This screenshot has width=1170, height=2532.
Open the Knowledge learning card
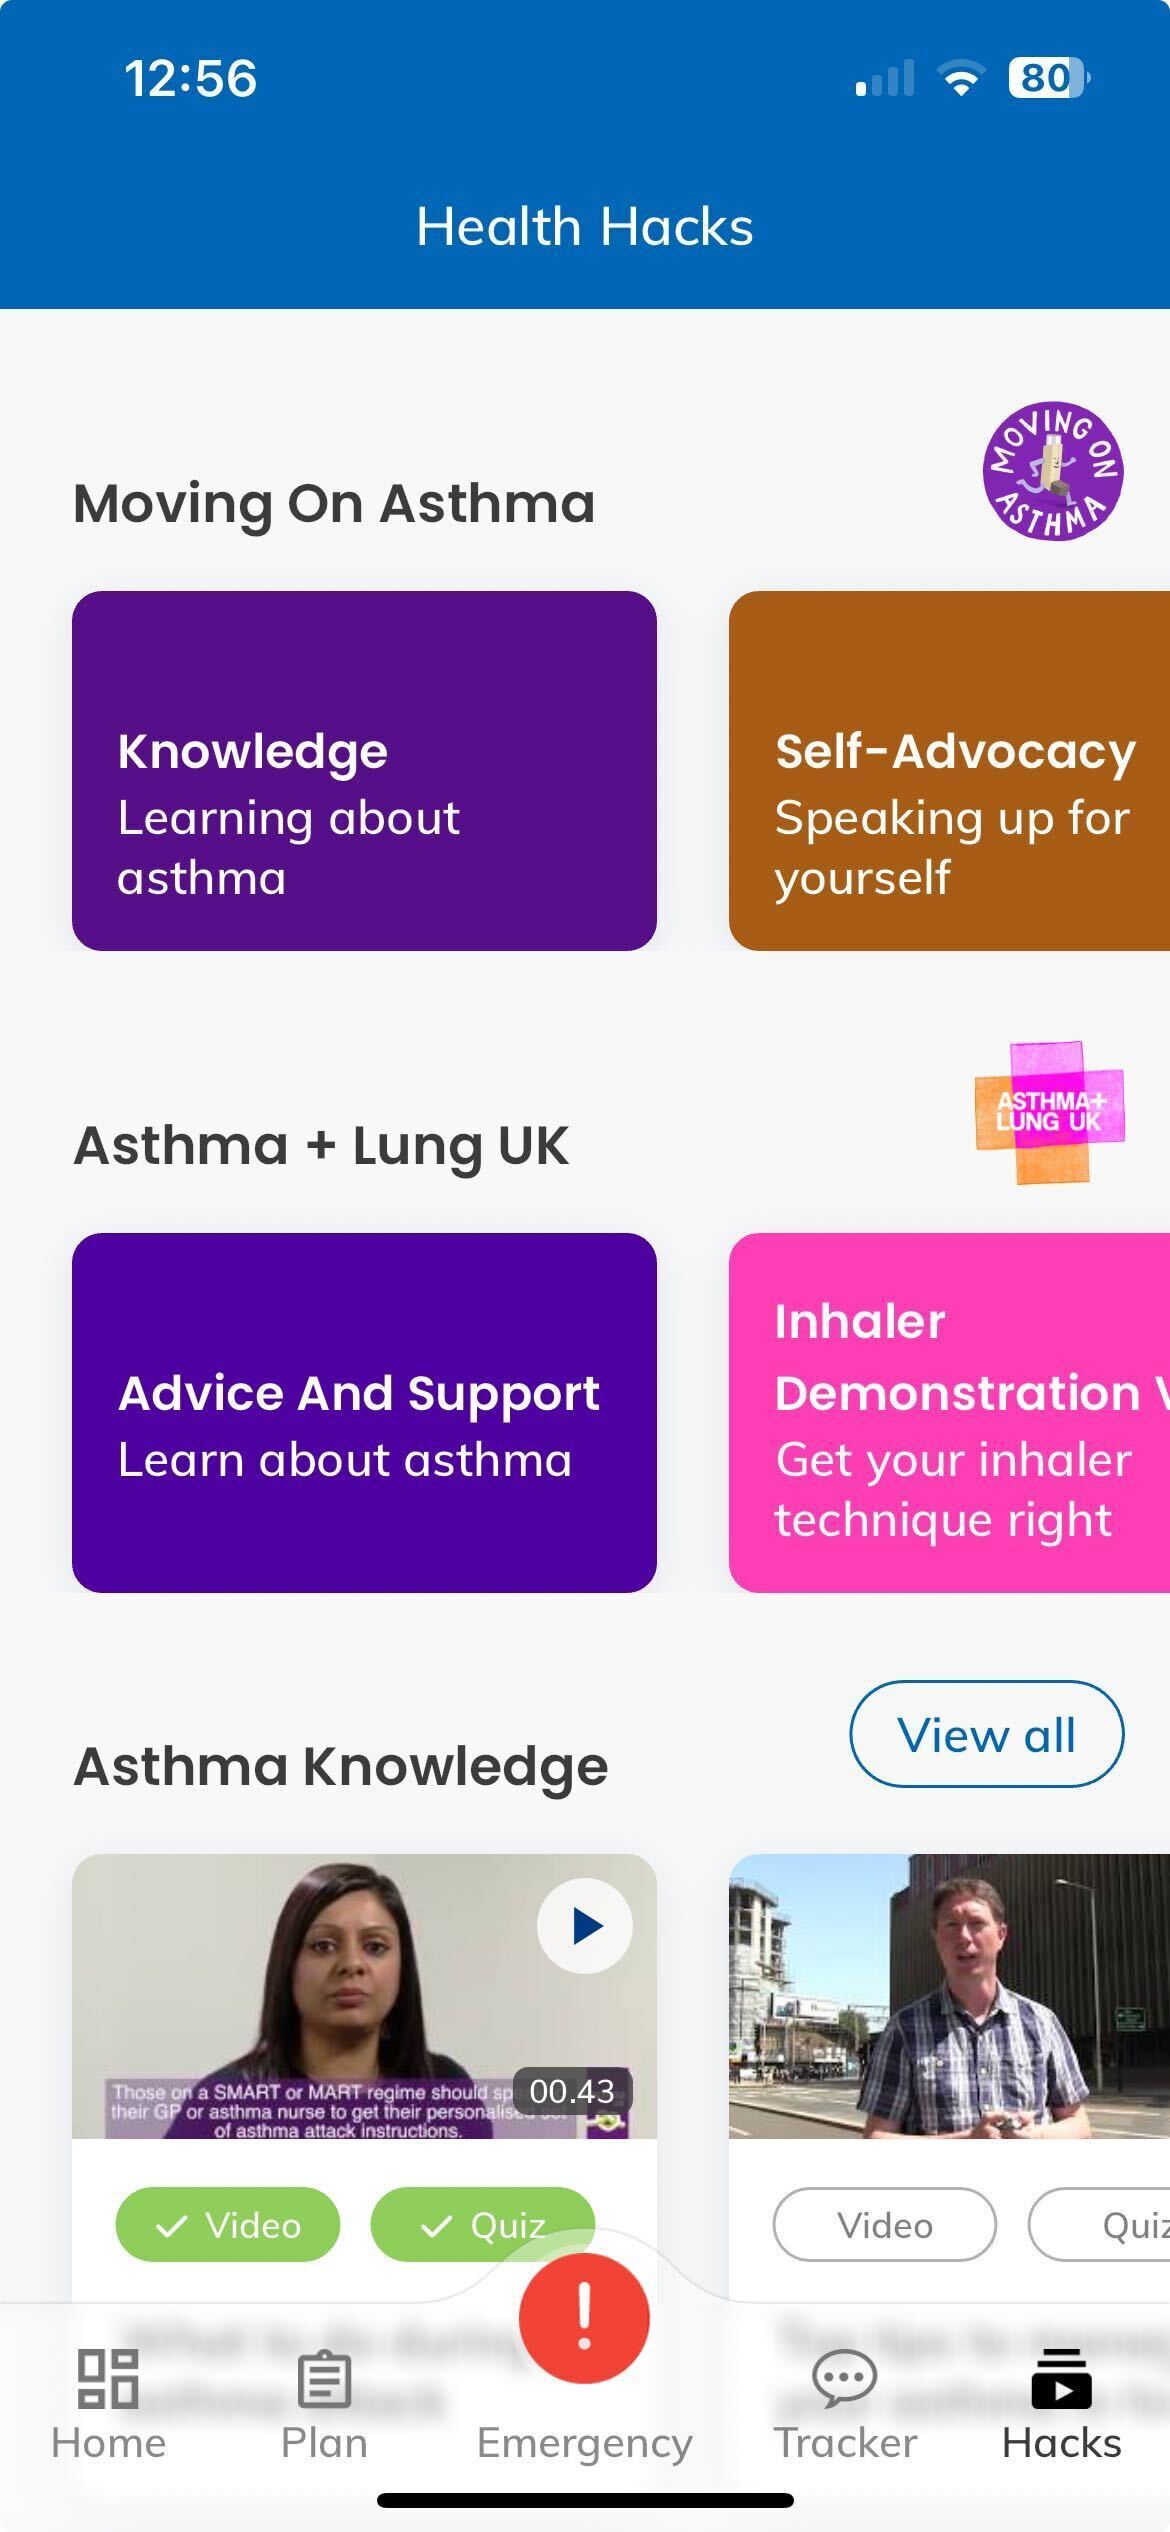click(x=364, y=770)
